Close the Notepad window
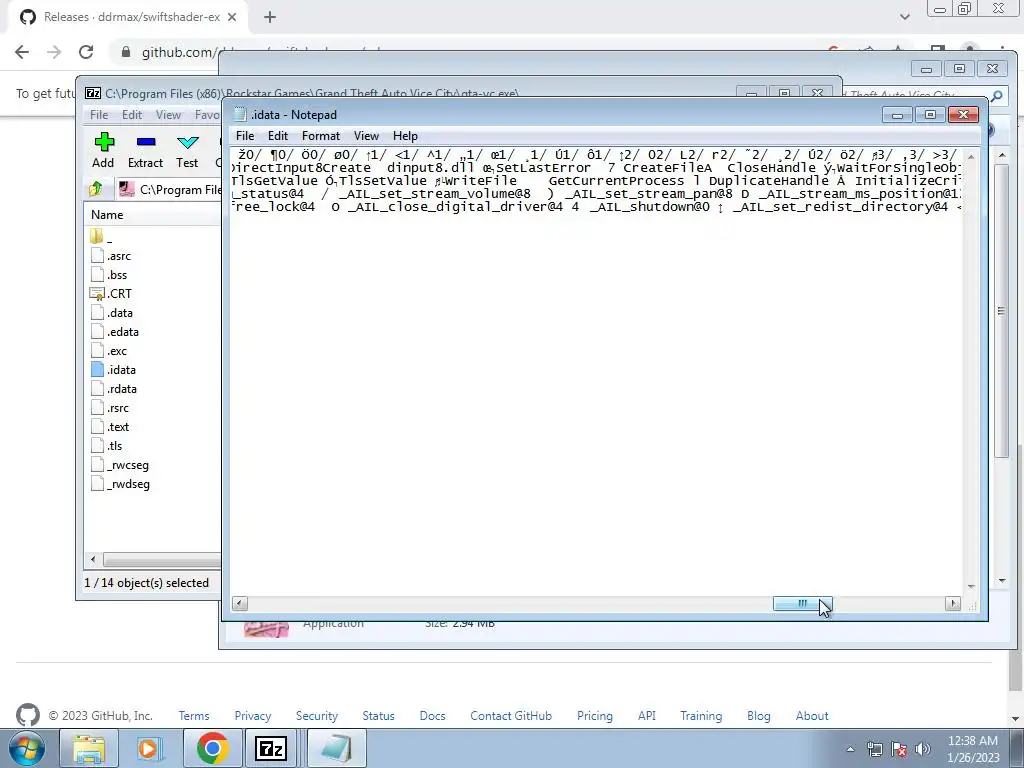The image size is (1024, 768). point(963,115)
